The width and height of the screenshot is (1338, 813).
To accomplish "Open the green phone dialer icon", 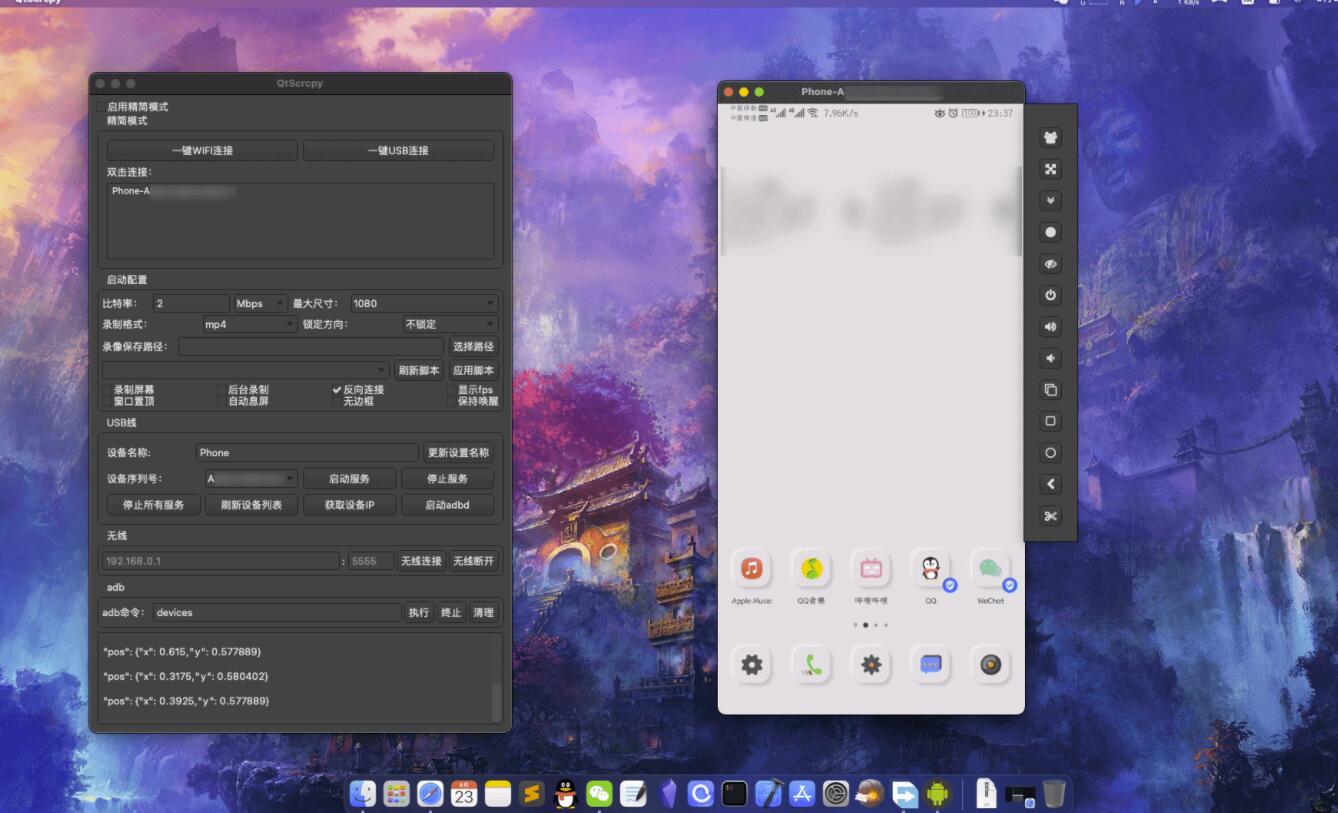I will (811, 665).
